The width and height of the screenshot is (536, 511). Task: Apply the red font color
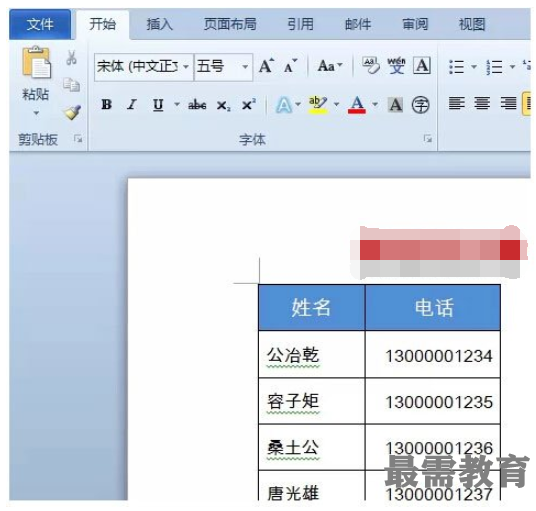(x=357, y=105)
